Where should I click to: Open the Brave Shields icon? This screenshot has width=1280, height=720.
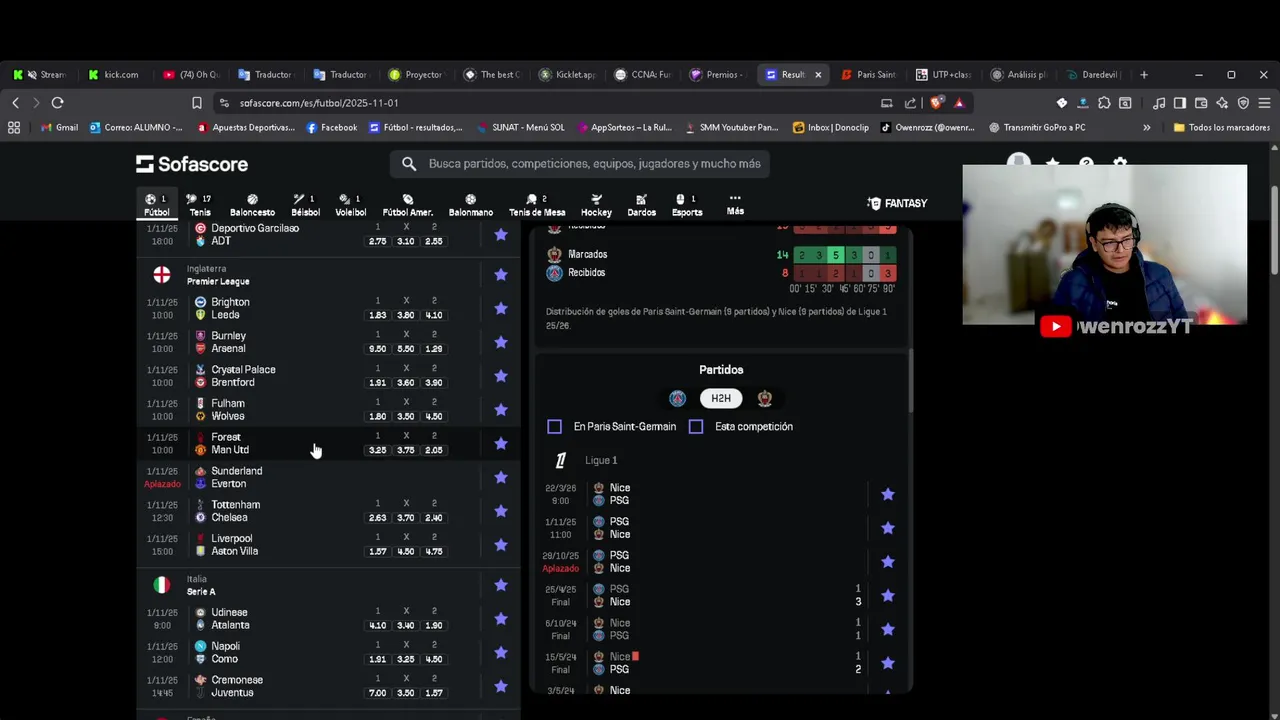[x=936, y=103]
